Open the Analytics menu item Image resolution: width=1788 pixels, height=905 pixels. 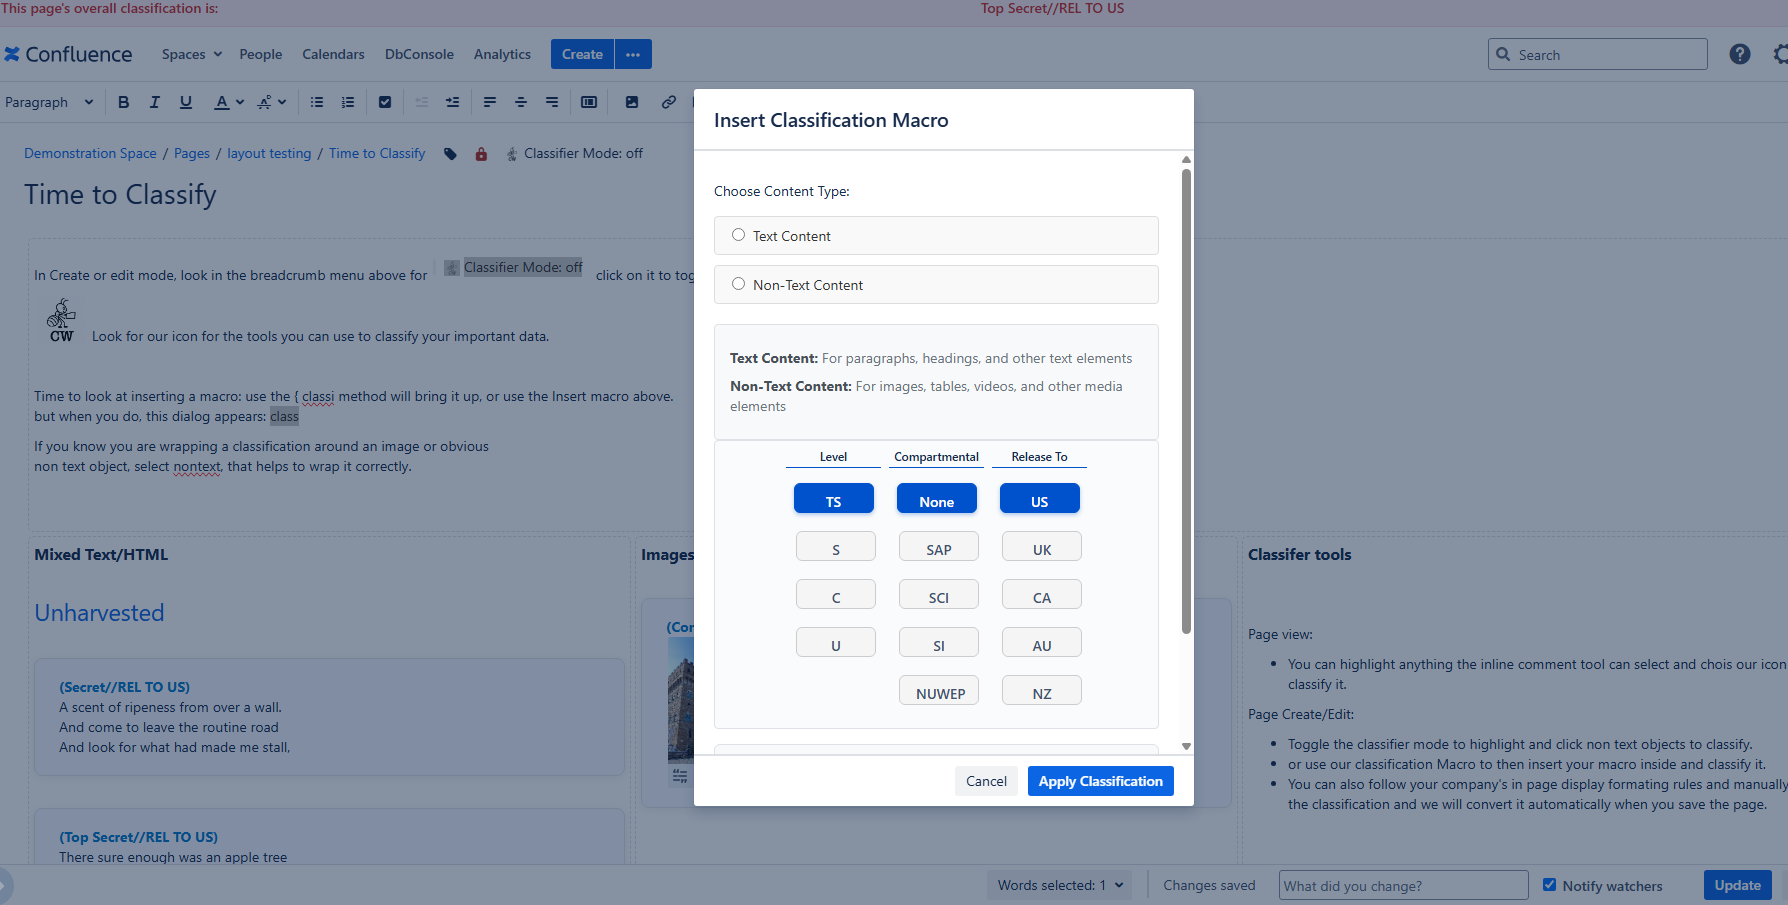[x=502, y=54]
